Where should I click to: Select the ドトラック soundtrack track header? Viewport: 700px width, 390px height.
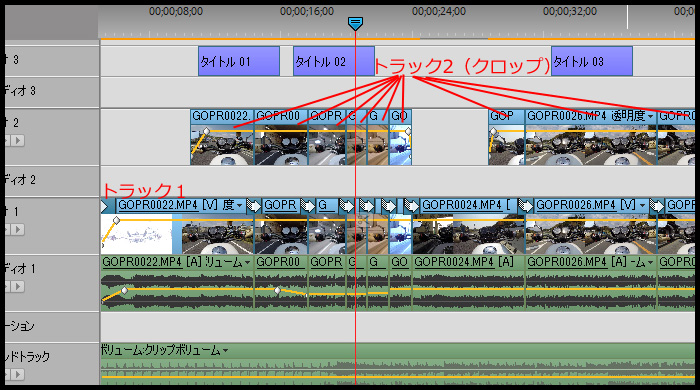click(52, 363)
